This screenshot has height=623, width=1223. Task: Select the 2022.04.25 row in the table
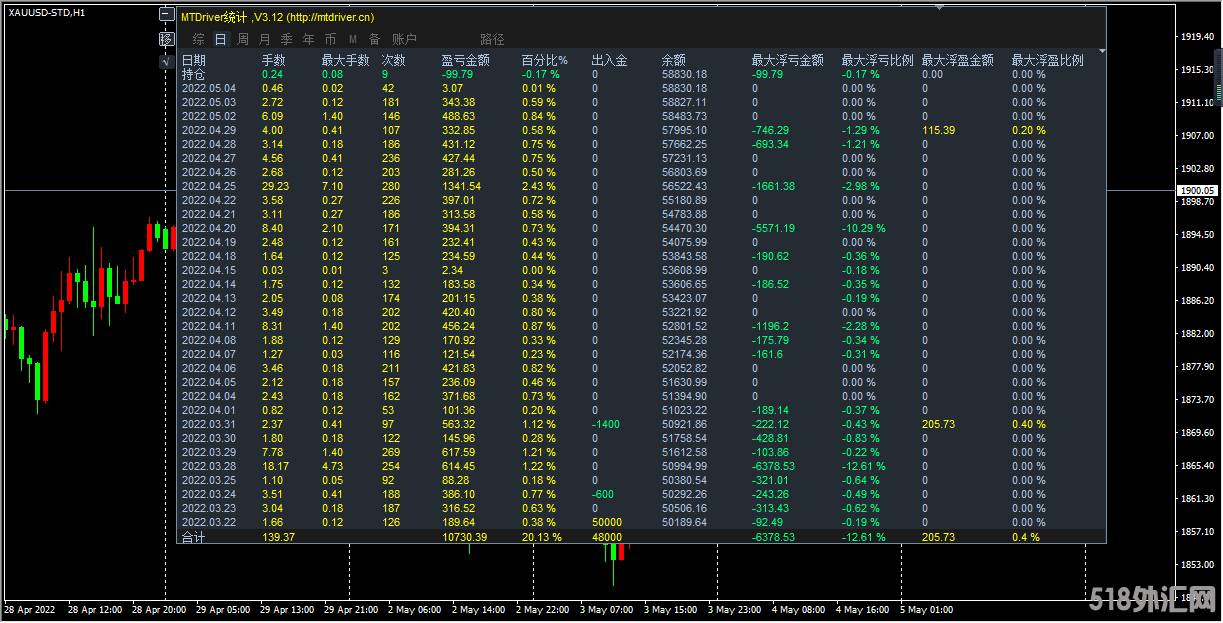(x=208, y=186)
